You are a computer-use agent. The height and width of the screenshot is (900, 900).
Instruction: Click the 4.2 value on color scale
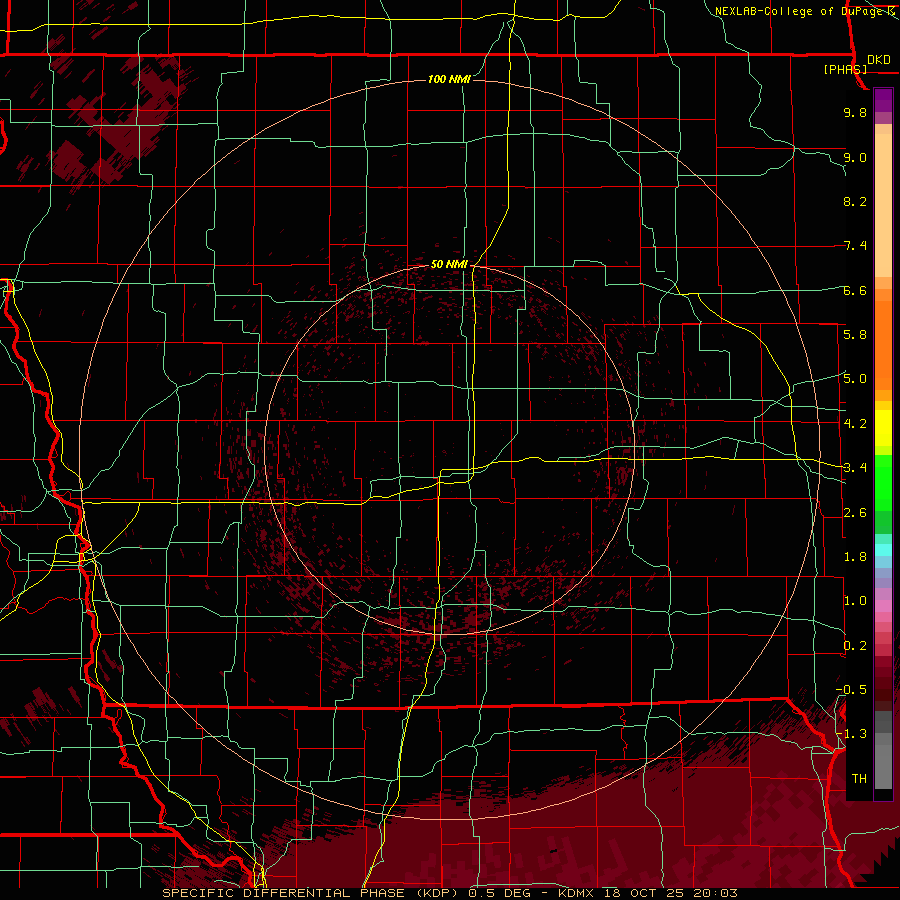point(855,424)
